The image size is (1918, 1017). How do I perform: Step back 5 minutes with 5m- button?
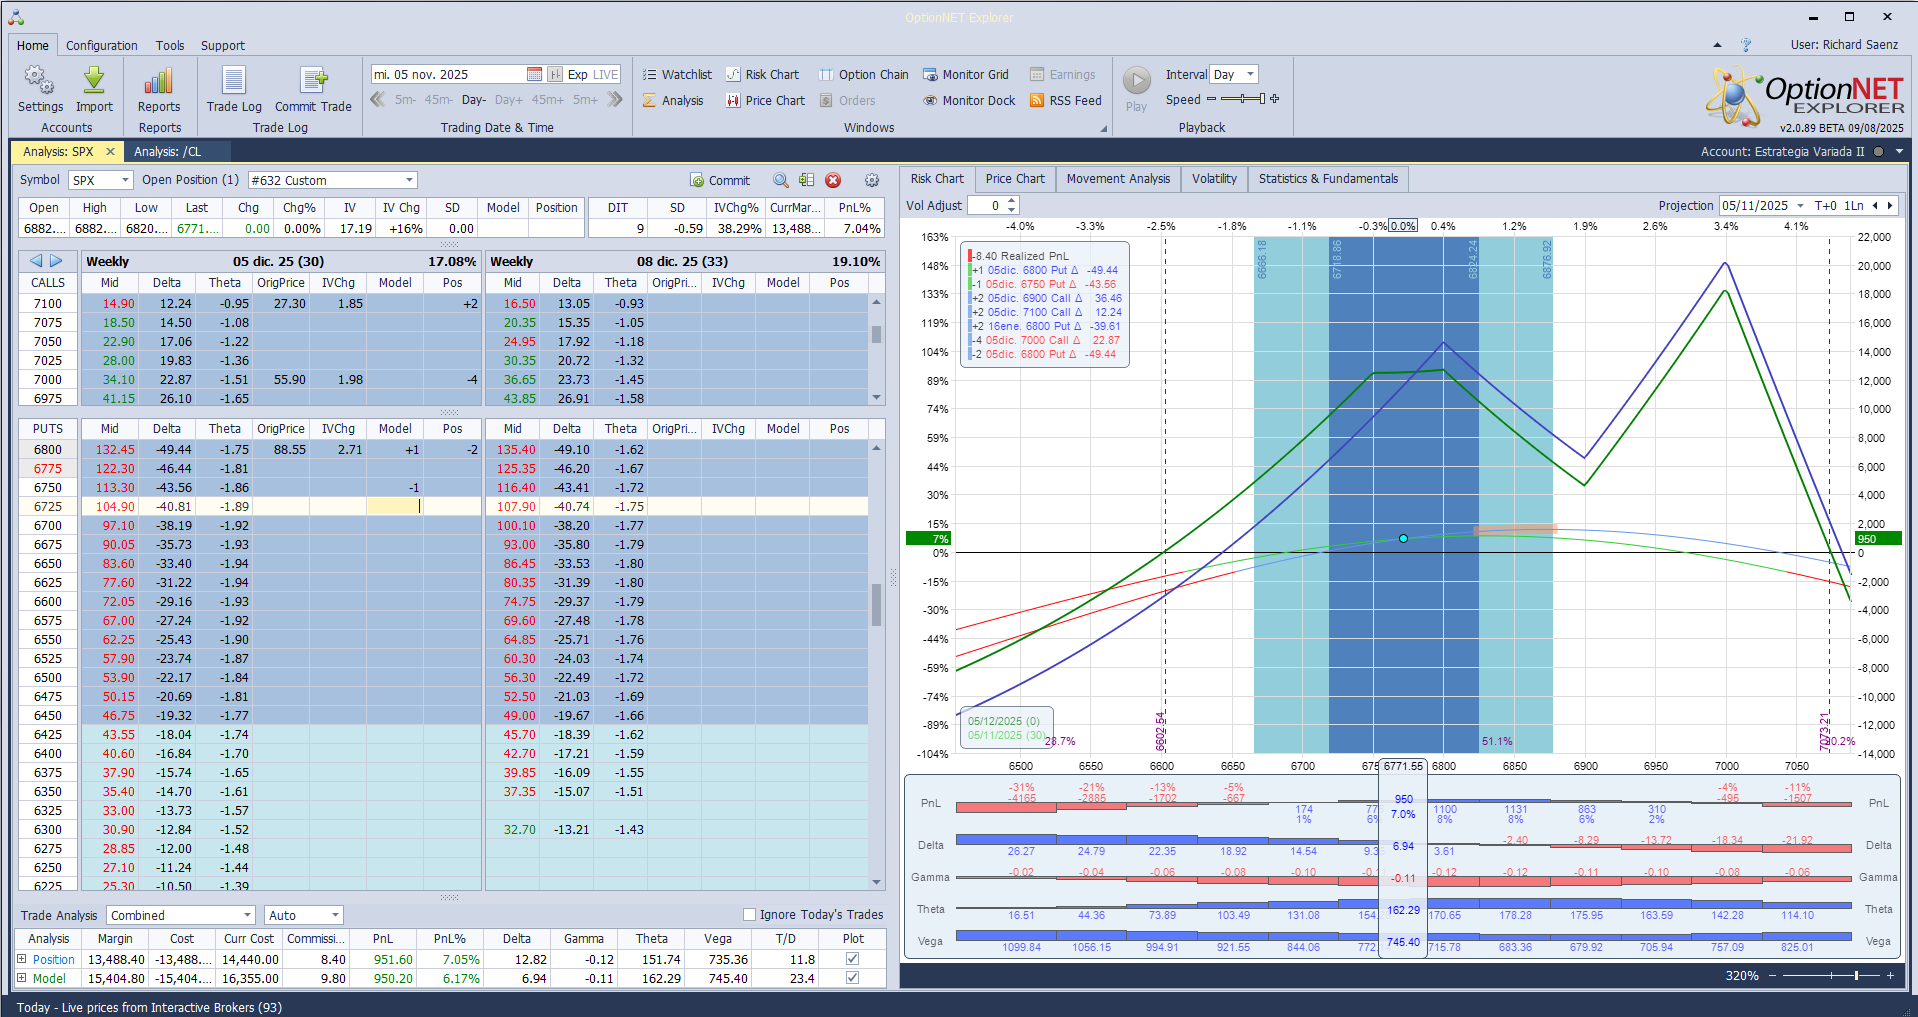point(405,100)
